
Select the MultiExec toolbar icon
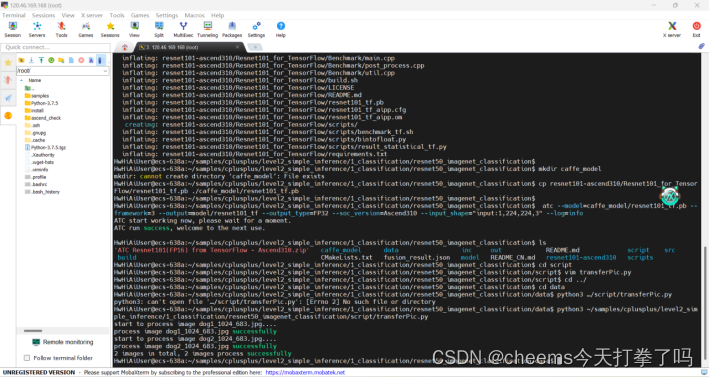coord(183,30)
